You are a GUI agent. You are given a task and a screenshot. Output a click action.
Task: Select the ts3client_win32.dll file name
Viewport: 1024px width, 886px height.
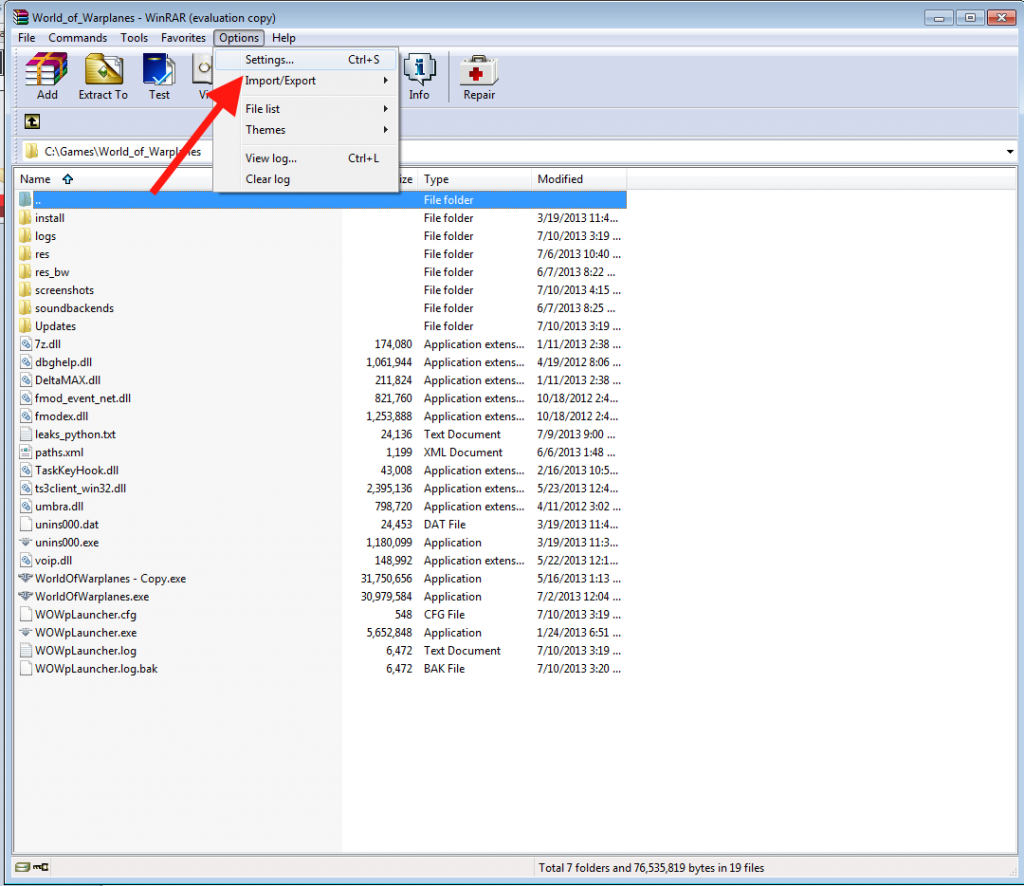click(80, 488)
